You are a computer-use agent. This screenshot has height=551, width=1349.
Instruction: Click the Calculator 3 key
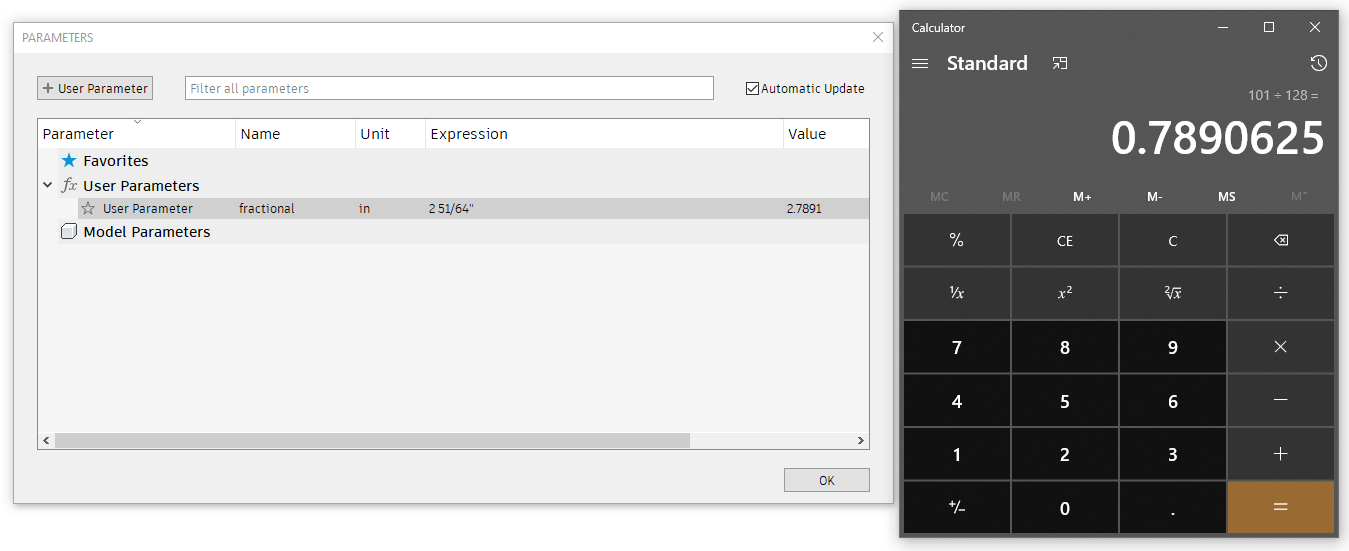[x=1173, y=454]
